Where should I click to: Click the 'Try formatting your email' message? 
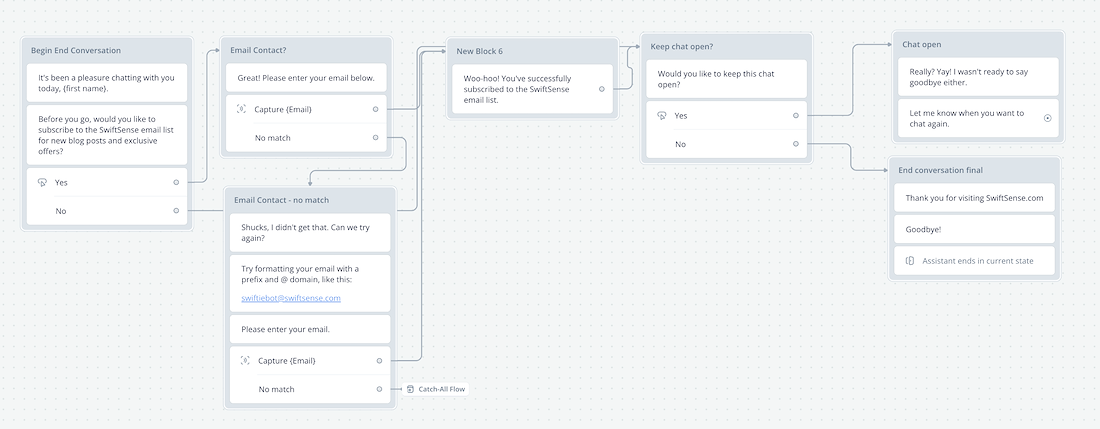click(310, 283)
